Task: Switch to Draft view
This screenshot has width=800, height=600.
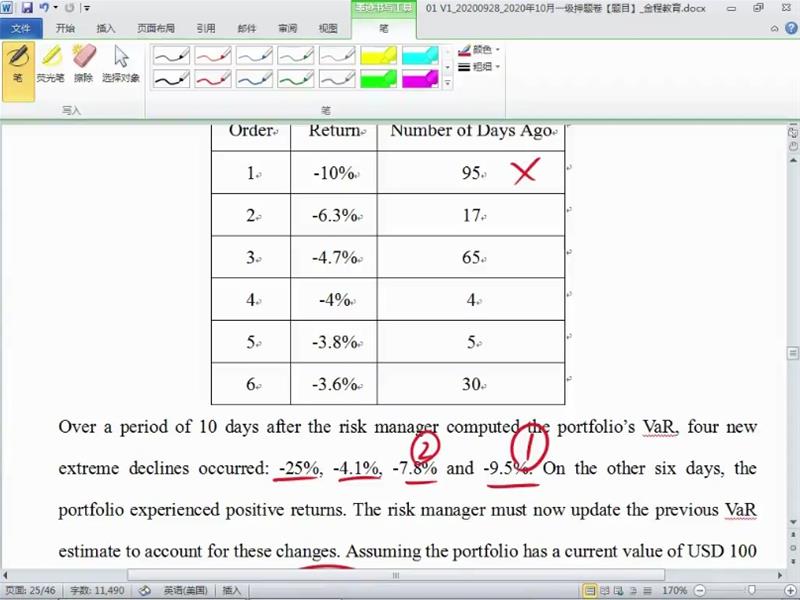Action: pos(647,591)
